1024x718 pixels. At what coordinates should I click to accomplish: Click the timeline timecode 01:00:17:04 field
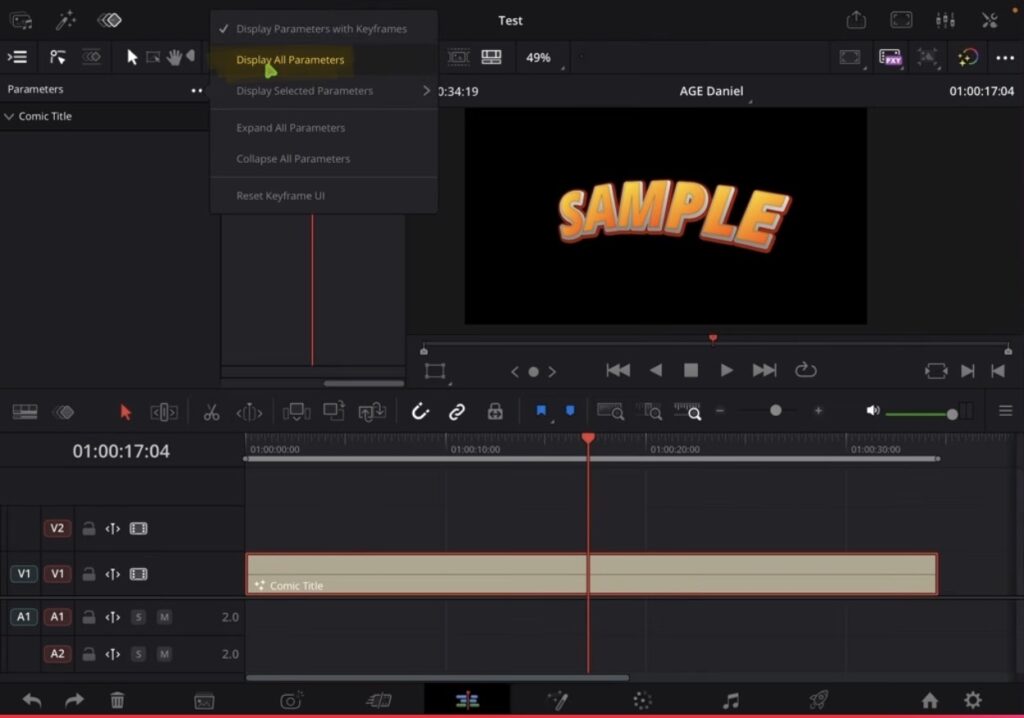coord(121,451)
